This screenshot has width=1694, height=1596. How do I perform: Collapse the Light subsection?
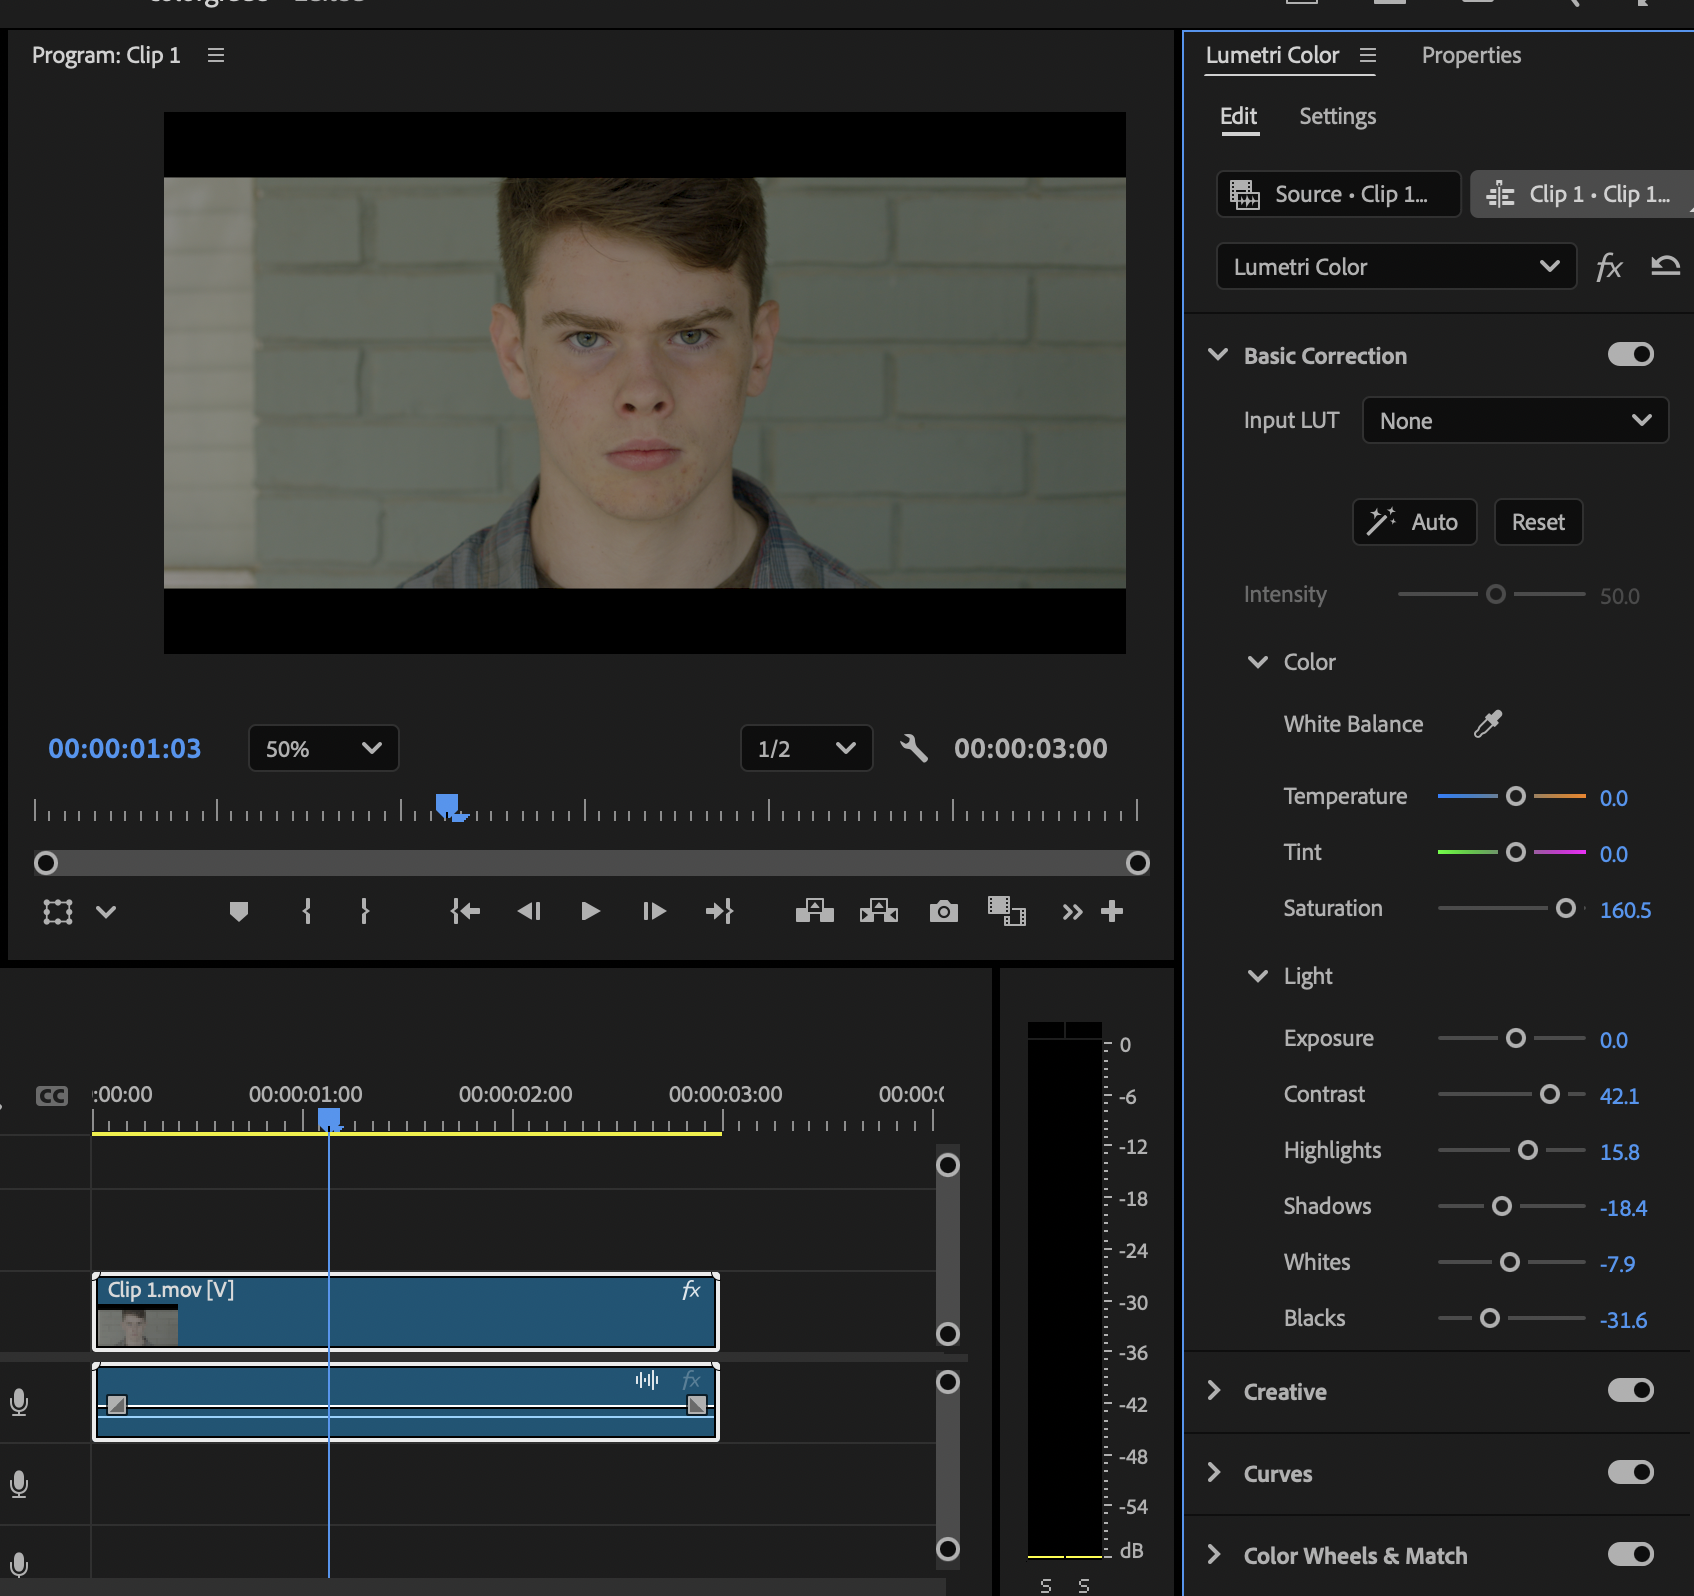(x=1258, y=976)
